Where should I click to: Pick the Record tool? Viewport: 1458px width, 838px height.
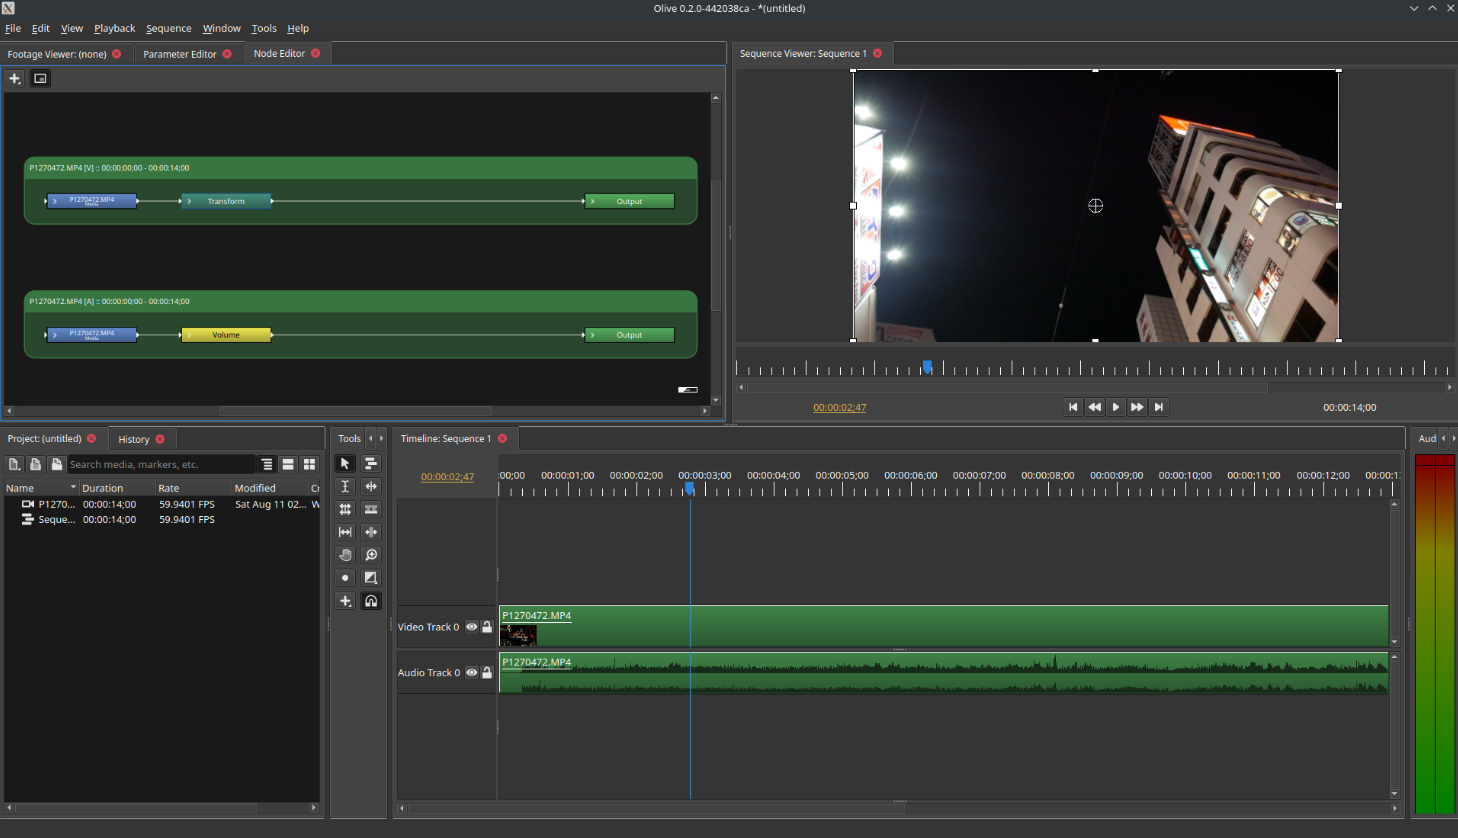click(345, 578)
